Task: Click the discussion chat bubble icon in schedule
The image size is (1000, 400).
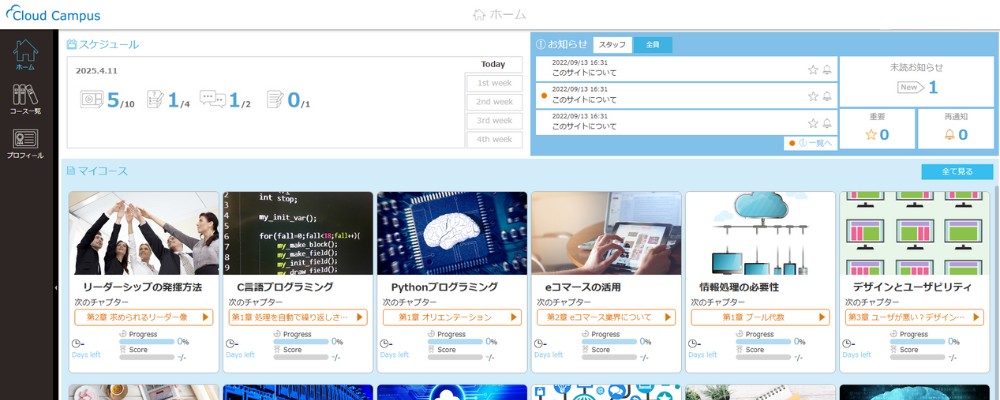Action: click(212, 99)
